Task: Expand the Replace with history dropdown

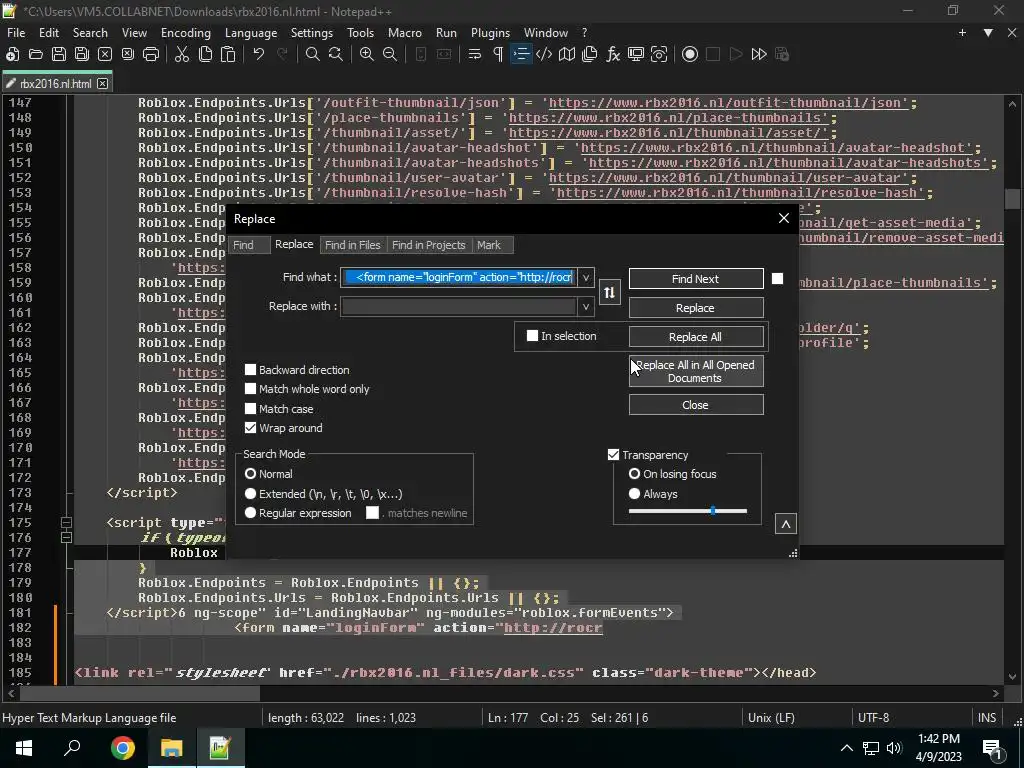Action: (586, 306)
